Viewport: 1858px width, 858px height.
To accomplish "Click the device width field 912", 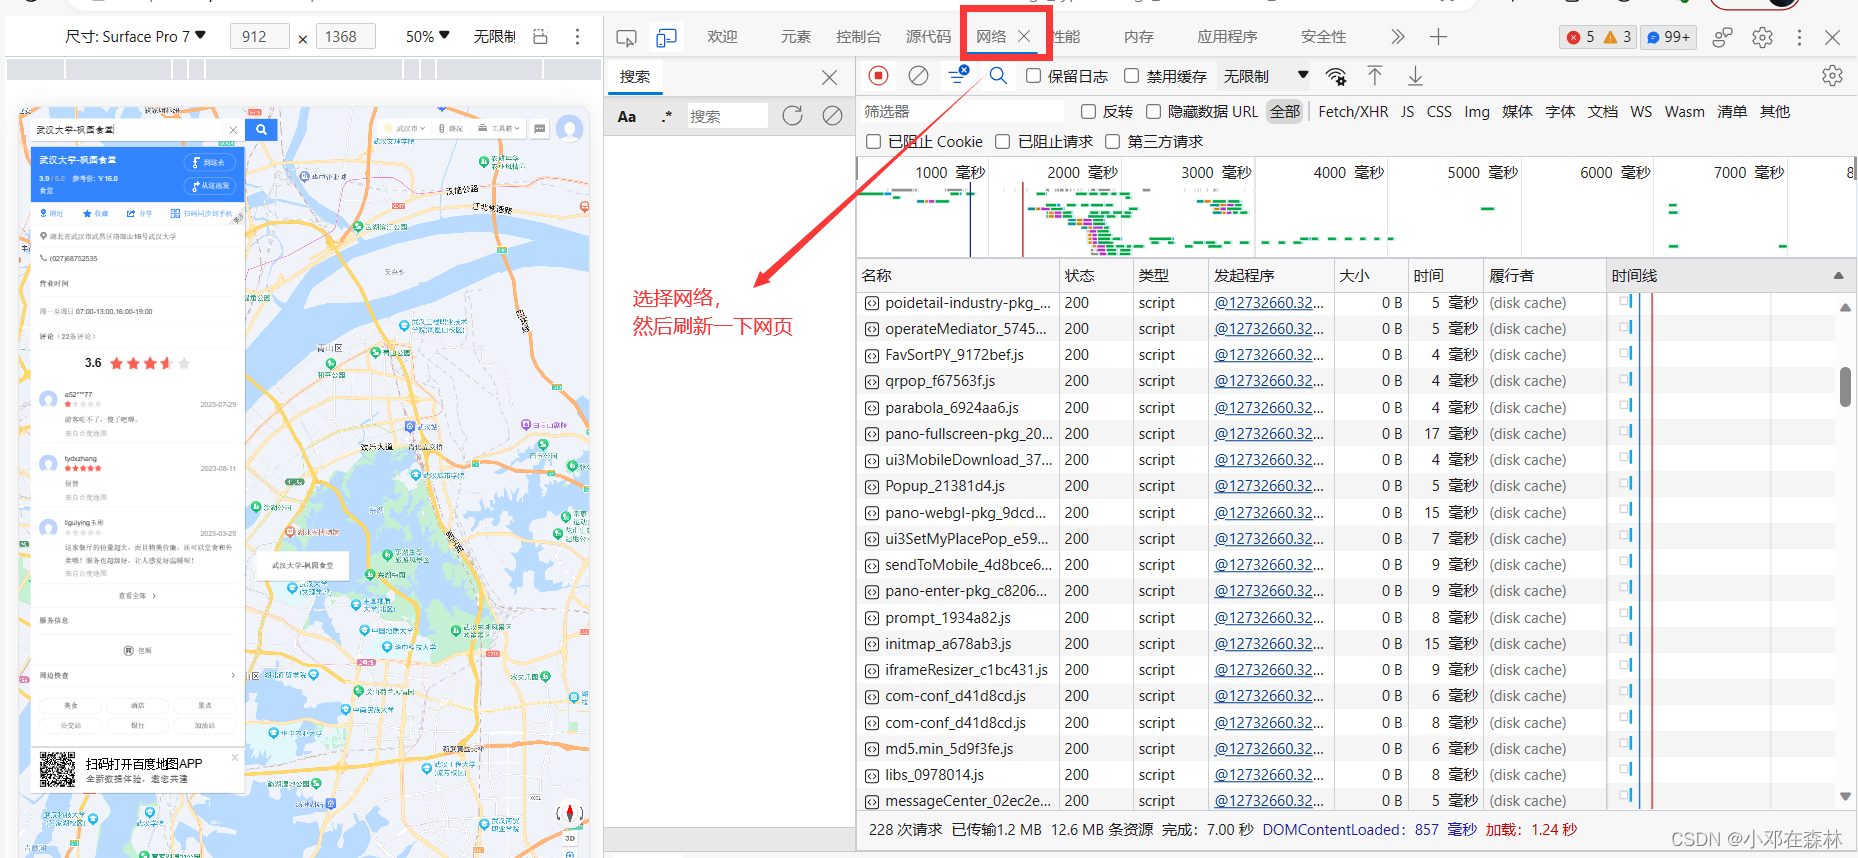I will tap(259, 37).
